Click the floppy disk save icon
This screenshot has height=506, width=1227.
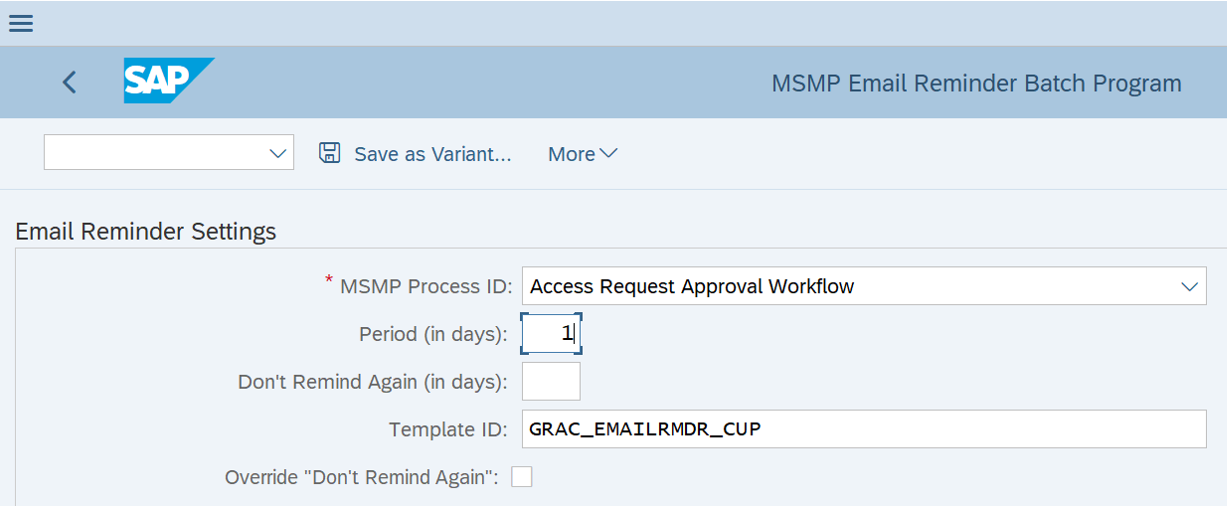(330, 153)
